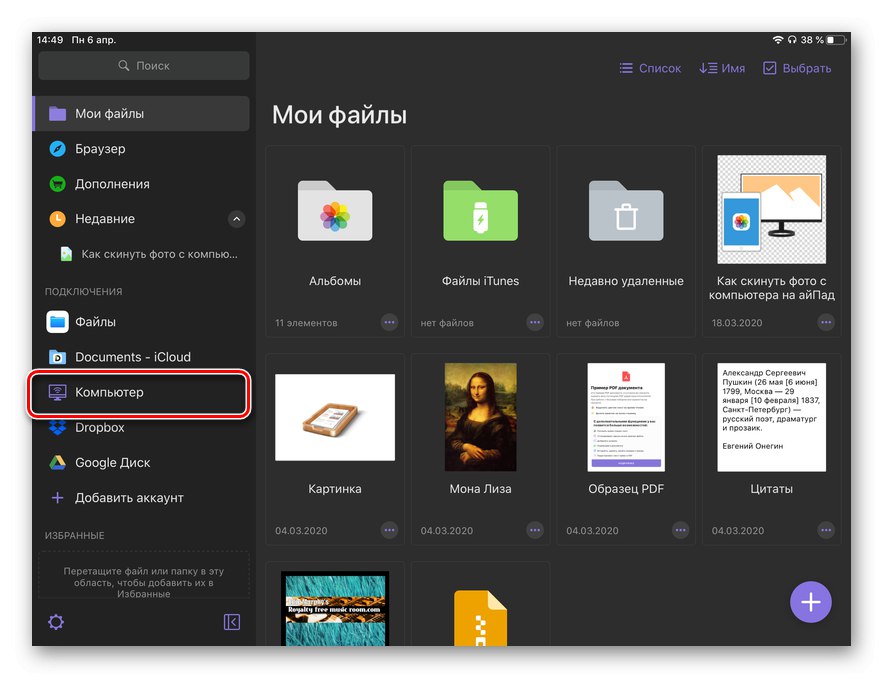Open Файлы connection
This screenshot has height=678, width=883.
coord(141,322)
